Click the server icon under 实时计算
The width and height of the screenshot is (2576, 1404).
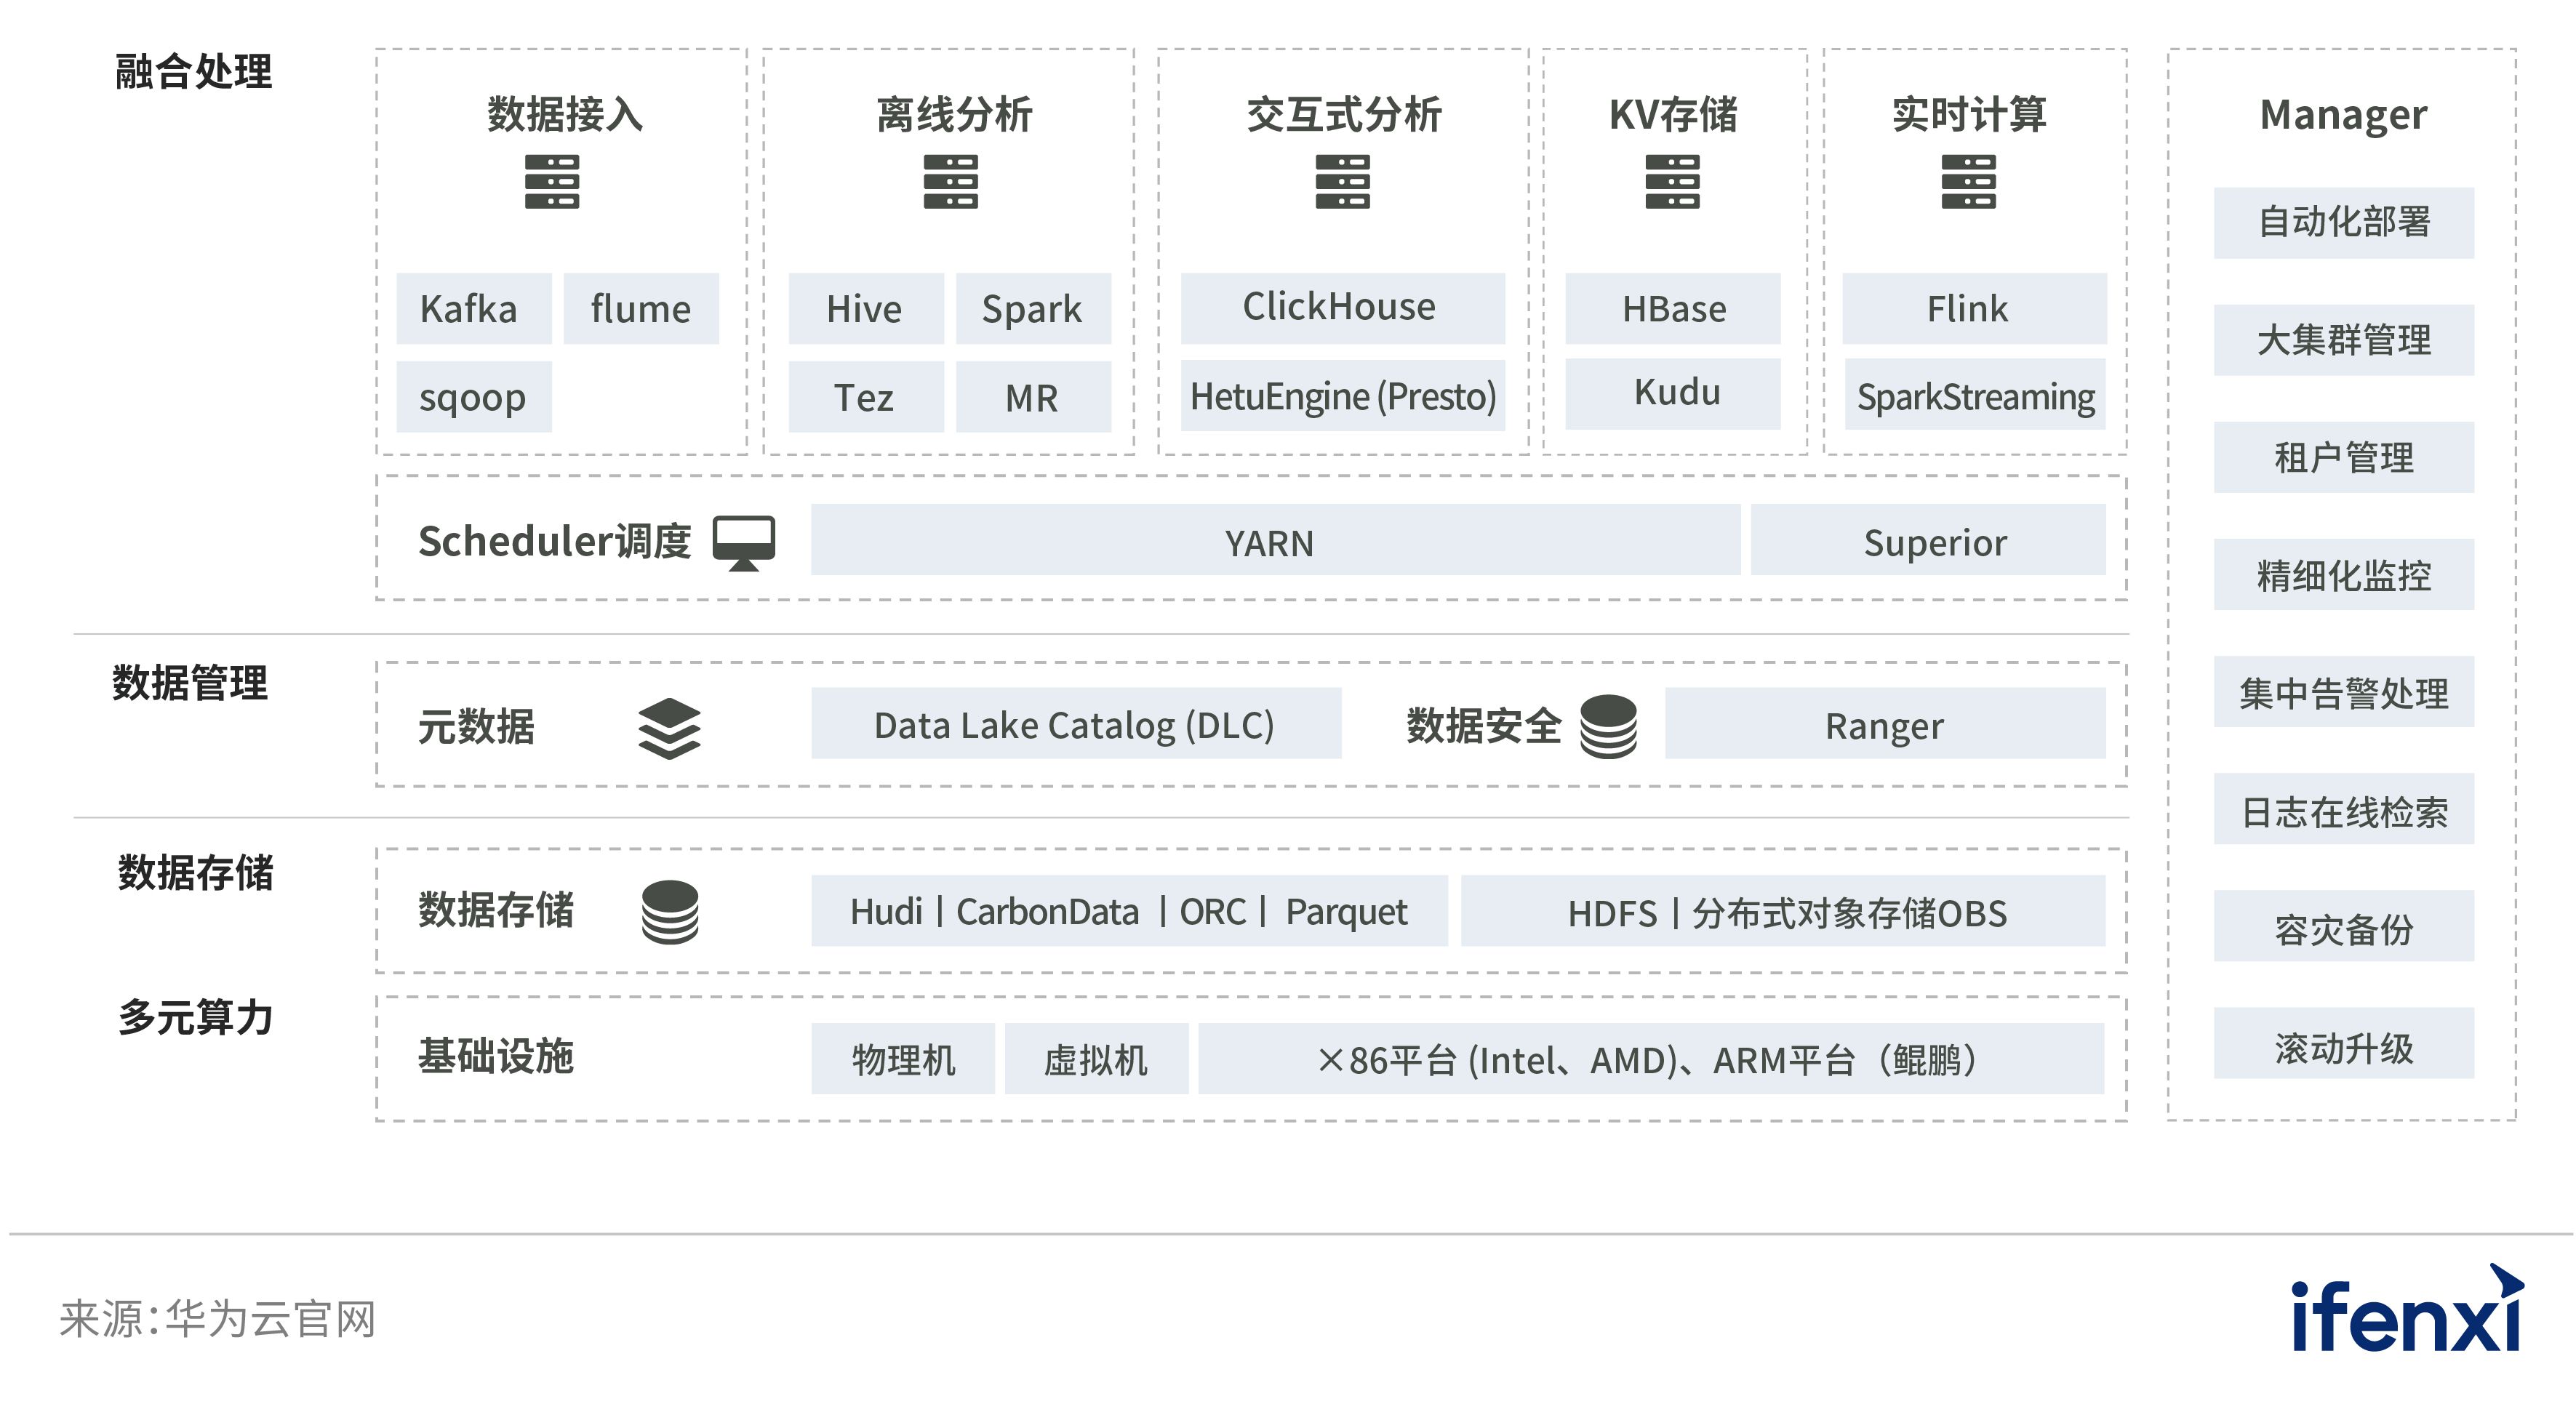click(x=1968, y=181)
